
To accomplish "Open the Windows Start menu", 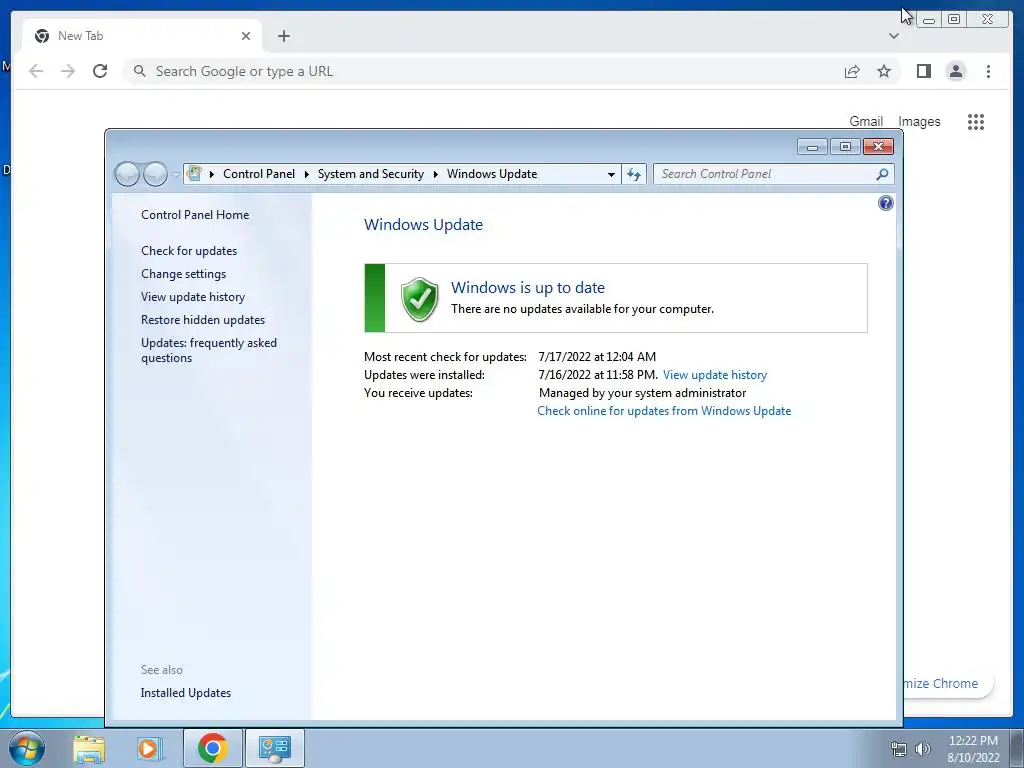I will (27, 748).
